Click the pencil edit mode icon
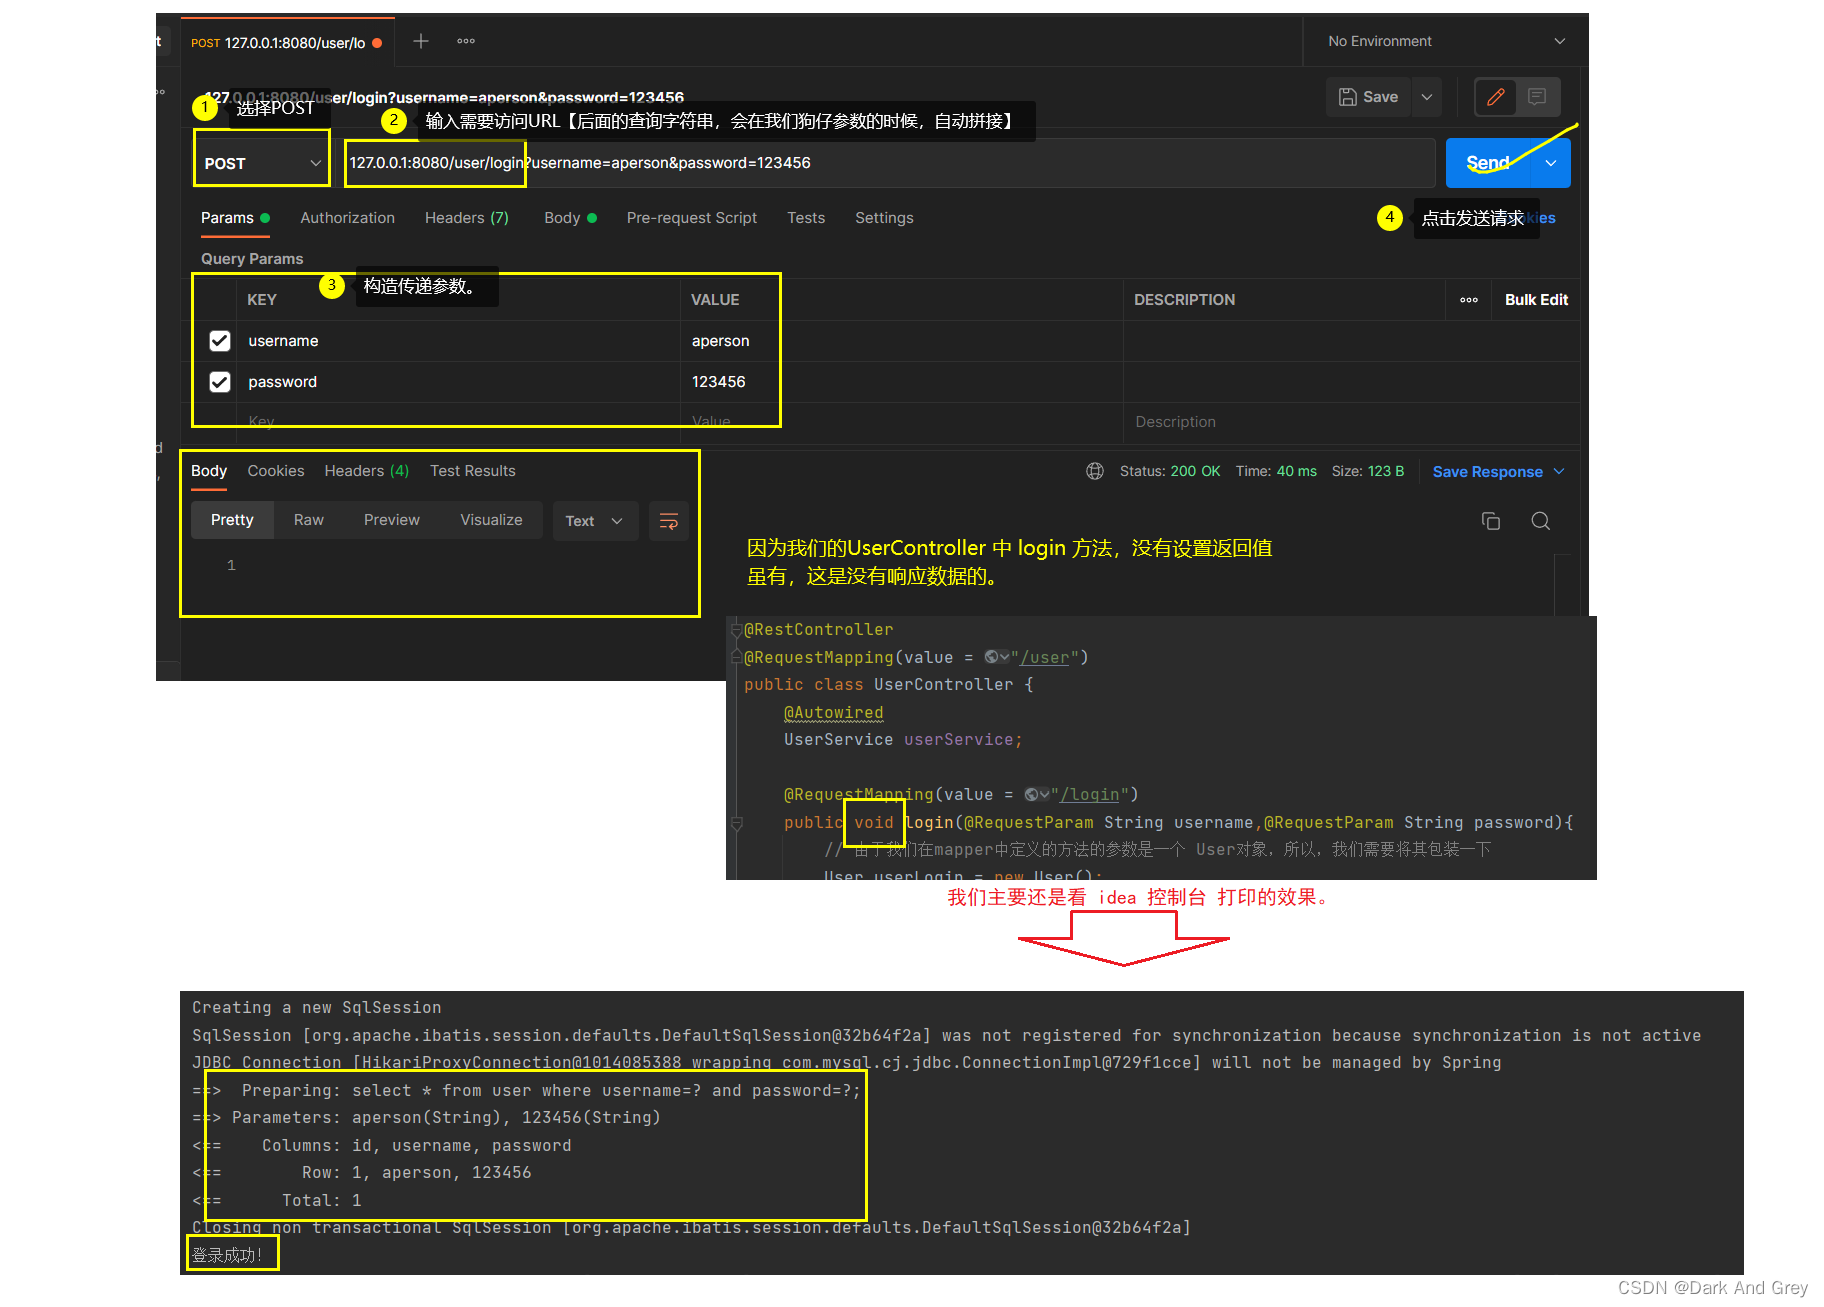Viewport: 1824px width, 1307px height. click(1496, 97)
